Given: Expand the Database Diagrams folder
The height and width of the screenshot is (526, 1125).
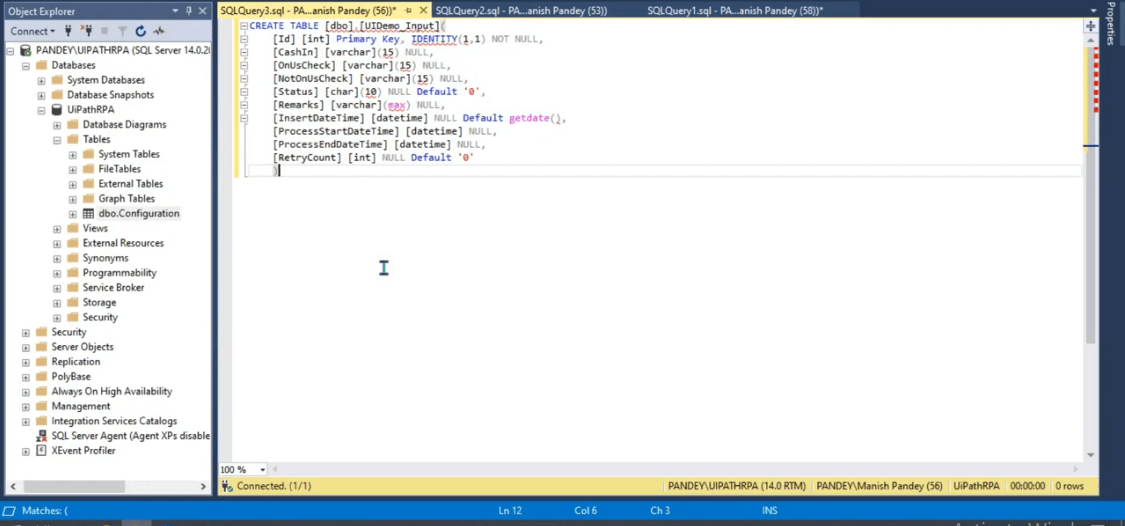Looking at the screenshot, I should coord(57,125).
